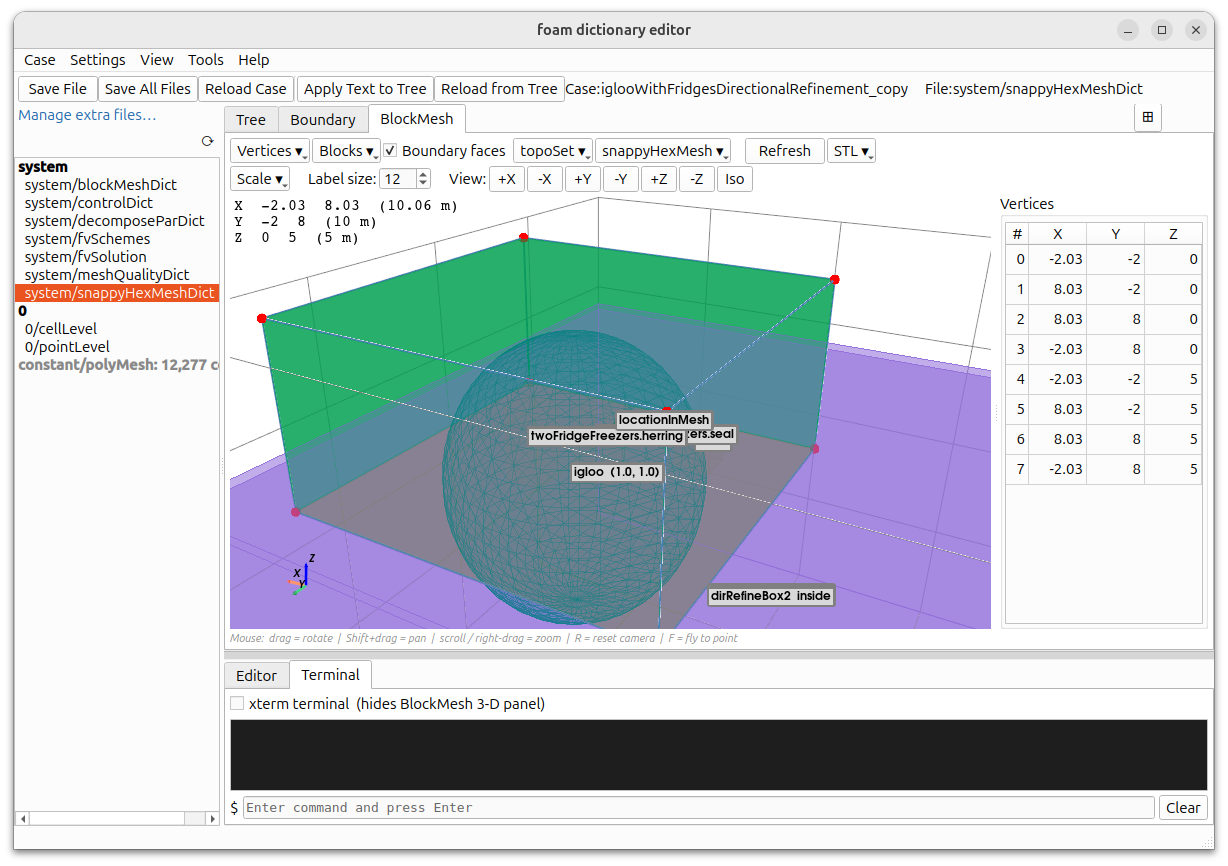Click the Y column header in Vertices table
The image size is (1228, 866).
point(1116,234)
